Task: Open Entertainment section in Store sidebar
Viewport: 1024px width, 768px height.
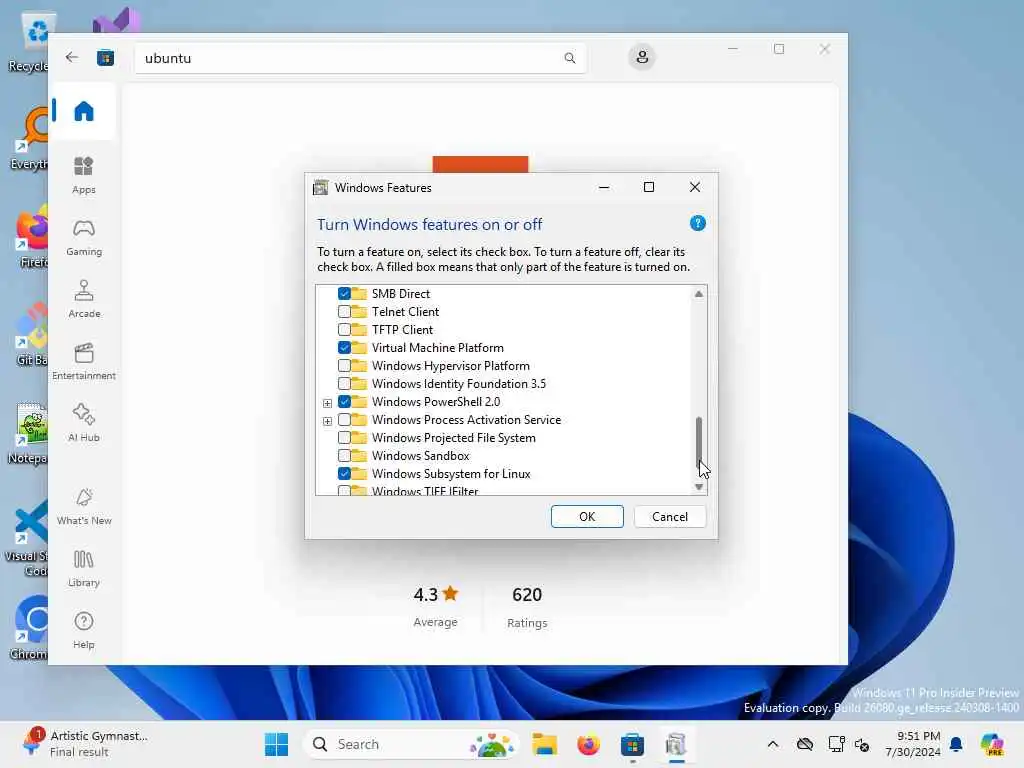Action: click(84, 361)
